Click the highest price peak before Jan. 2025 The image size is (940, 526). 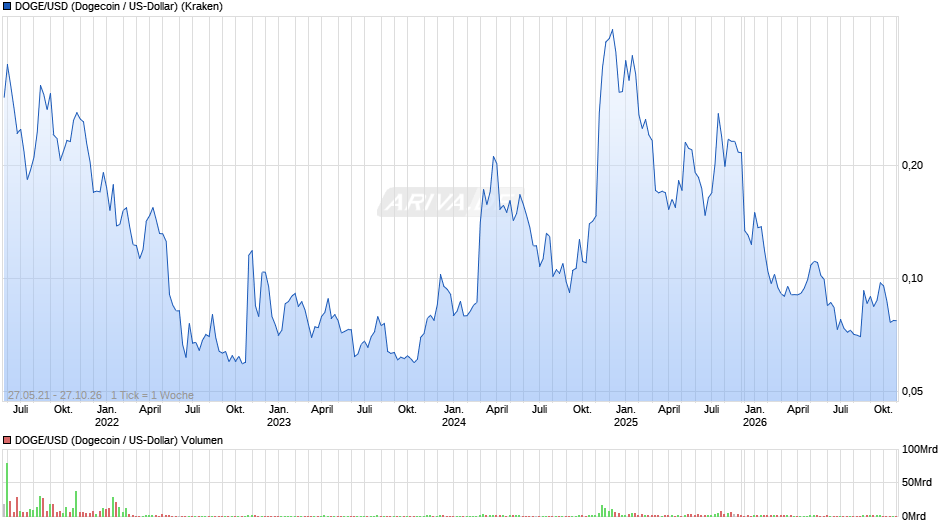[612, 30]
